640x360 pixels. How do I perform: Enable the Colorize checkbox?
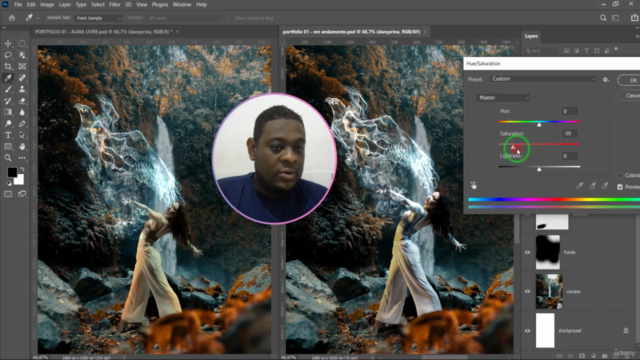coord(620,176)
